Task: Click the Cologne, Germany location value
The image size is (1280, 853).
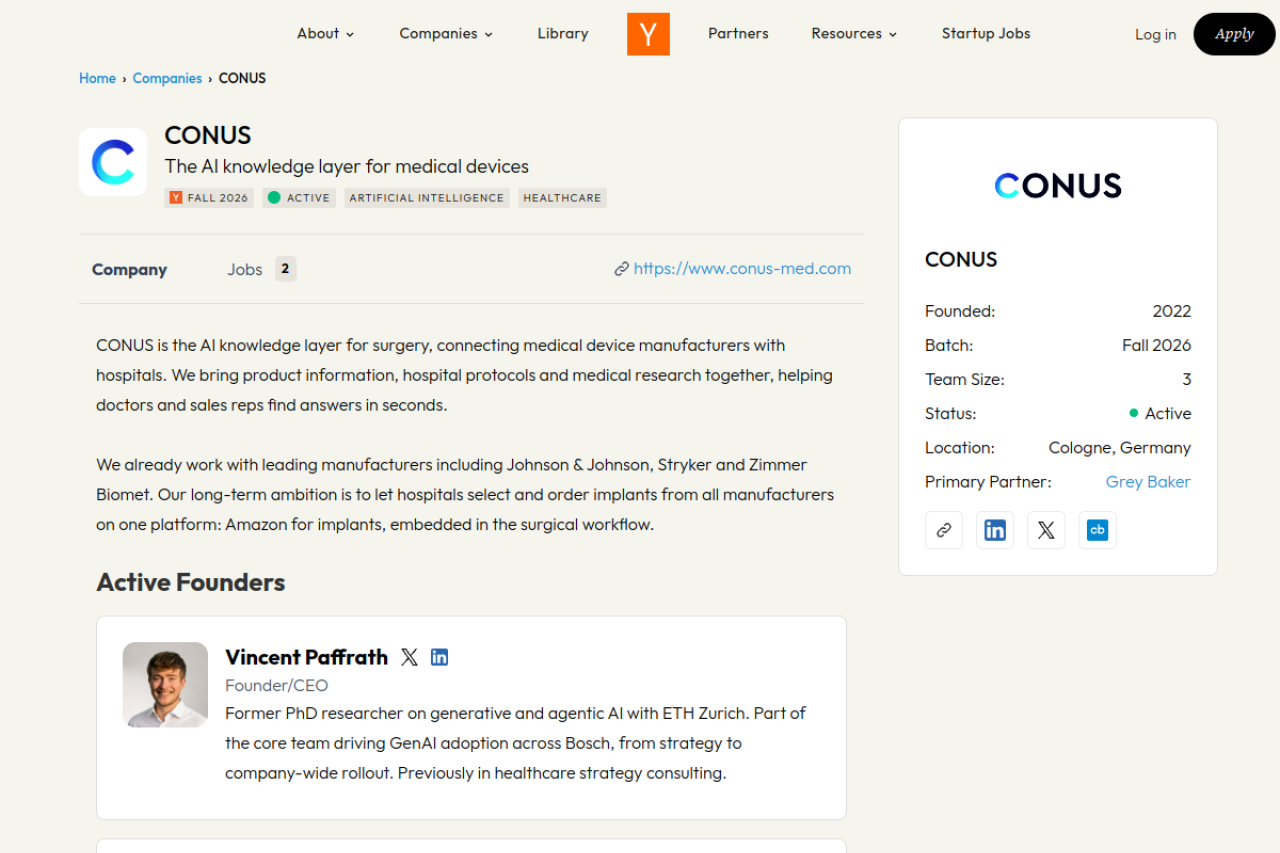Action: click(1119, 447)
